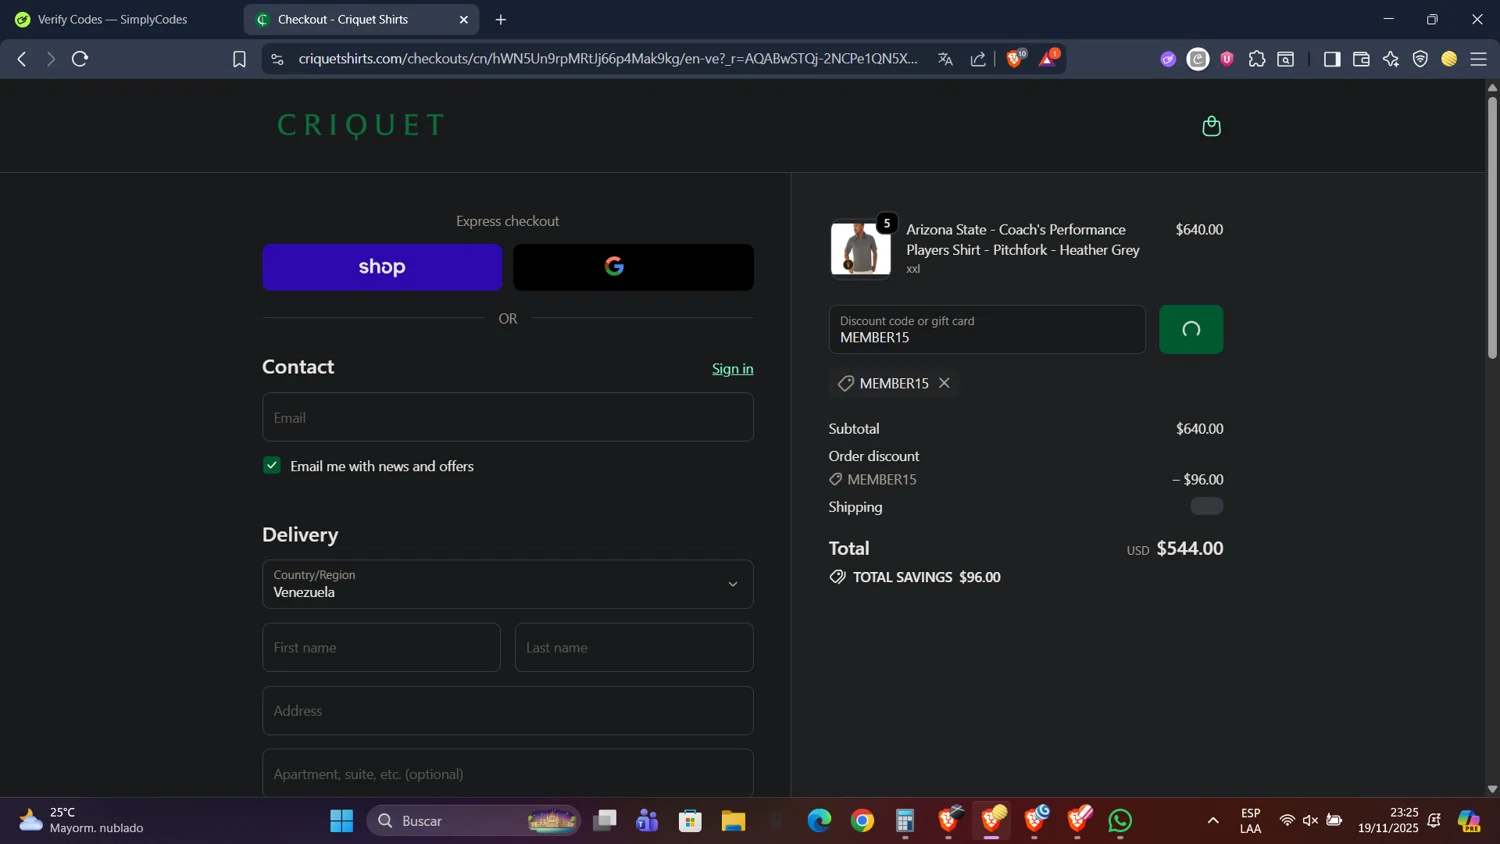Open the Windows Start menu

(342, 821)
